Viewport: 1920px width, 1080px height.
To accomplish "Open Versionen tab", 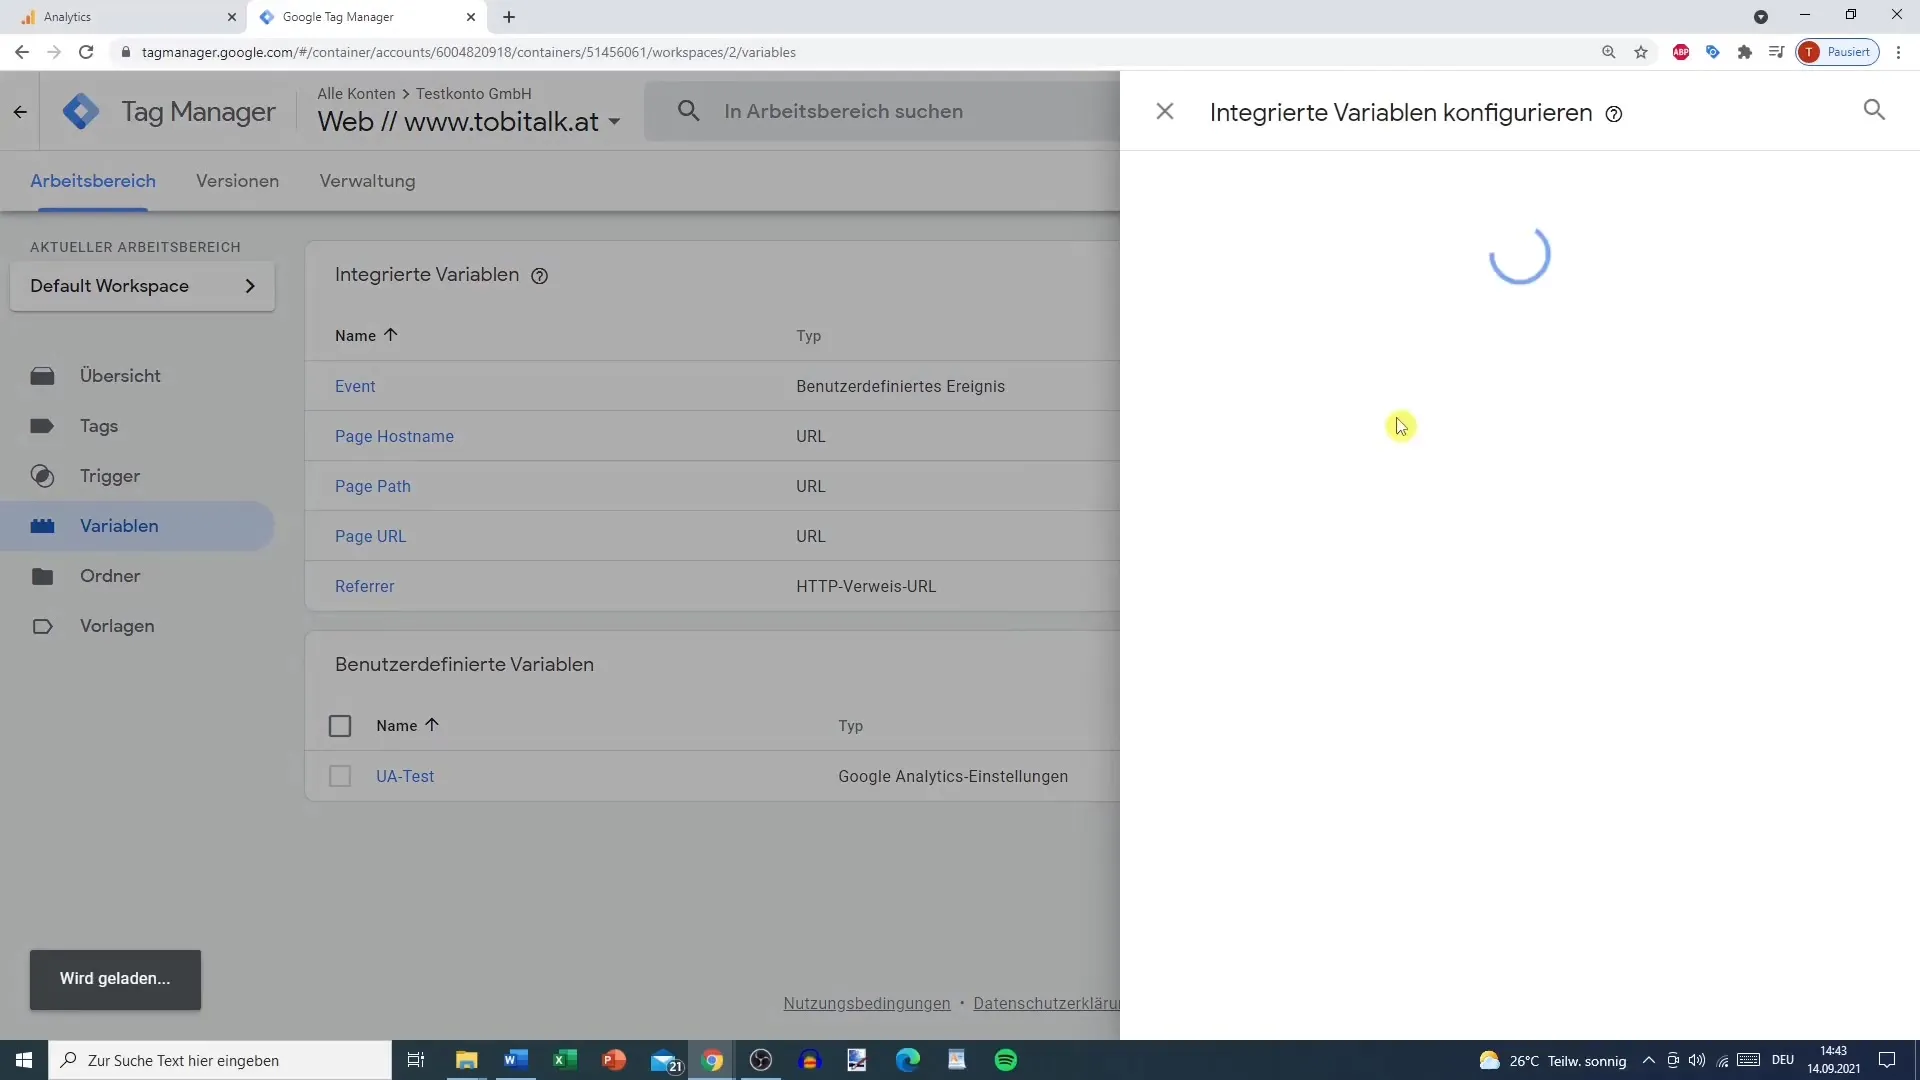I will [237, 181].
